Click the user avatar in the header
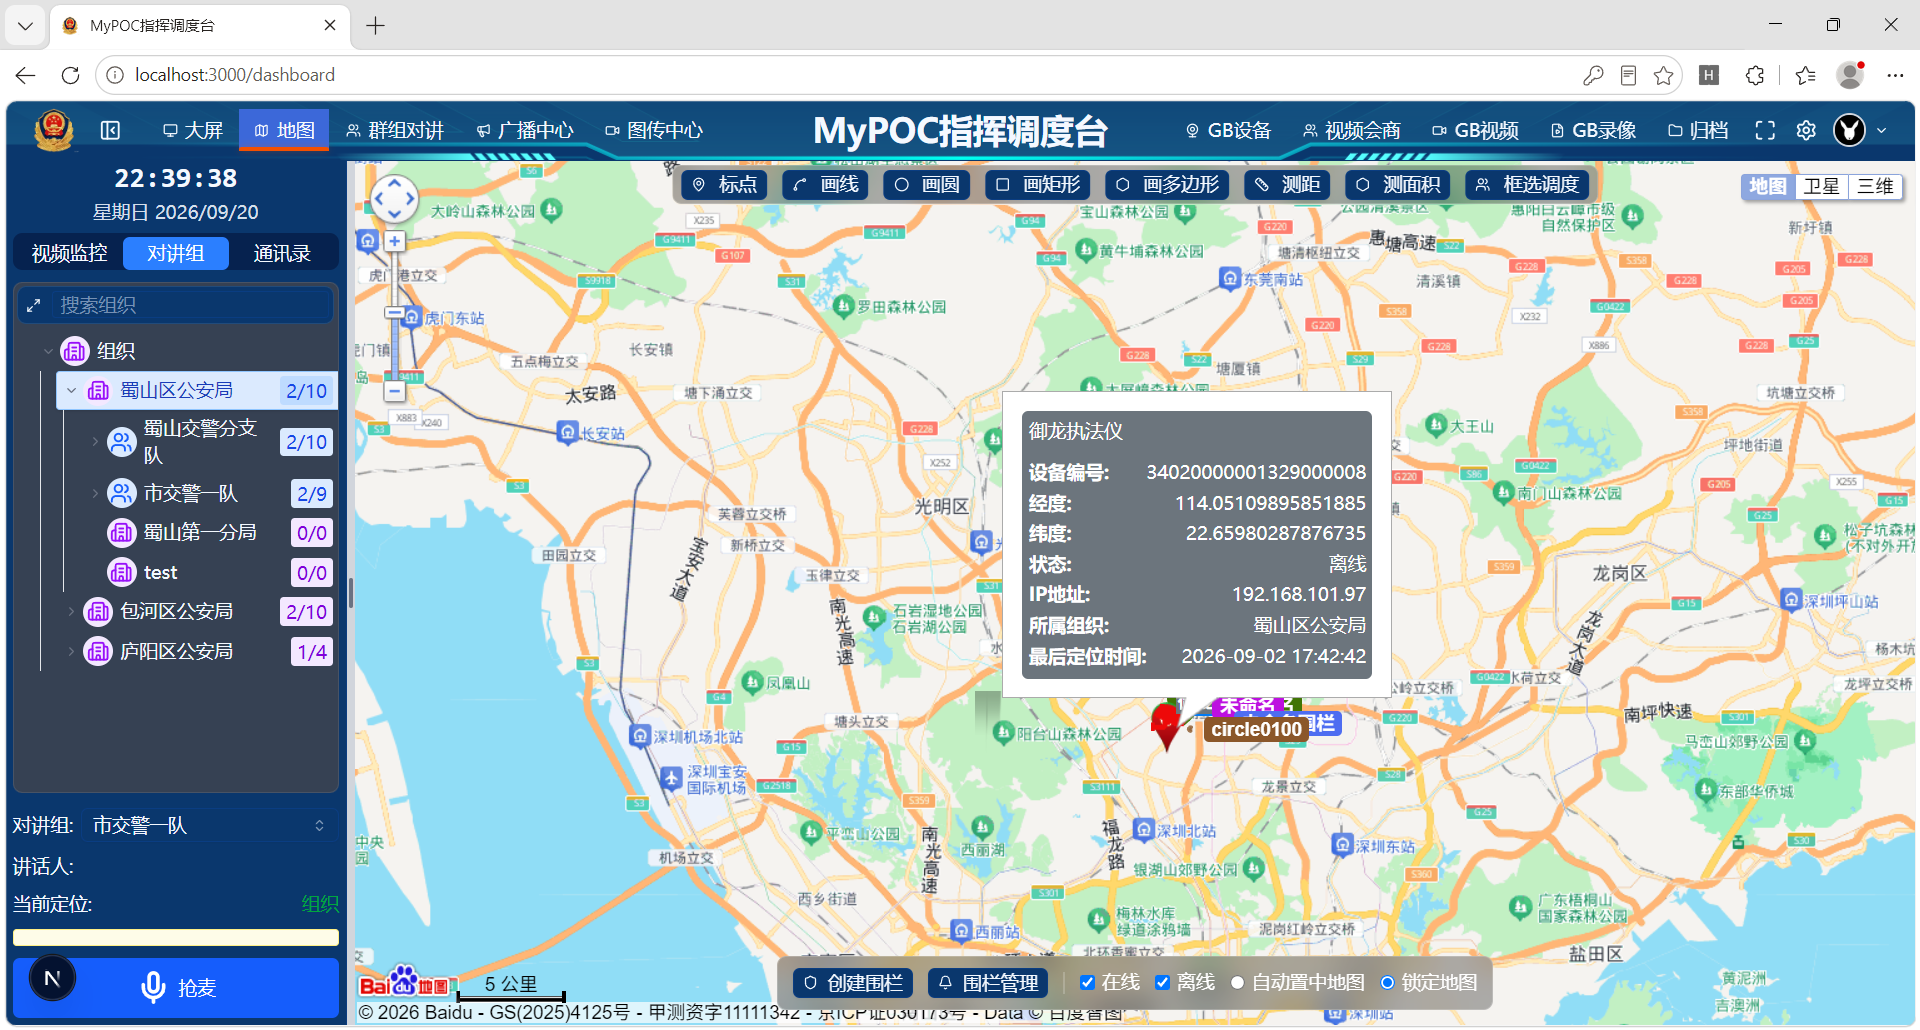This screenshot has width=1920, height=1030. [x=1849, y=130]
